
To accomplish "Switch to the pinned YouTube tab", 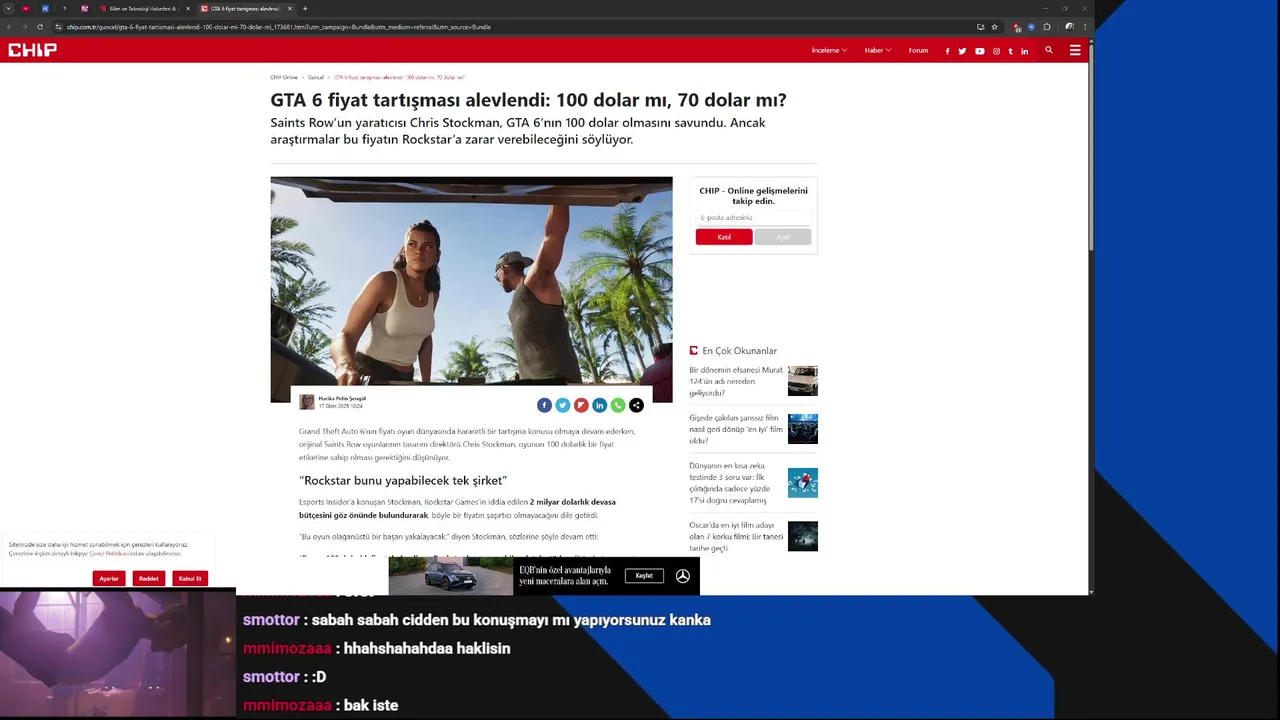I will pyautogui.click(x=26, y=9).
